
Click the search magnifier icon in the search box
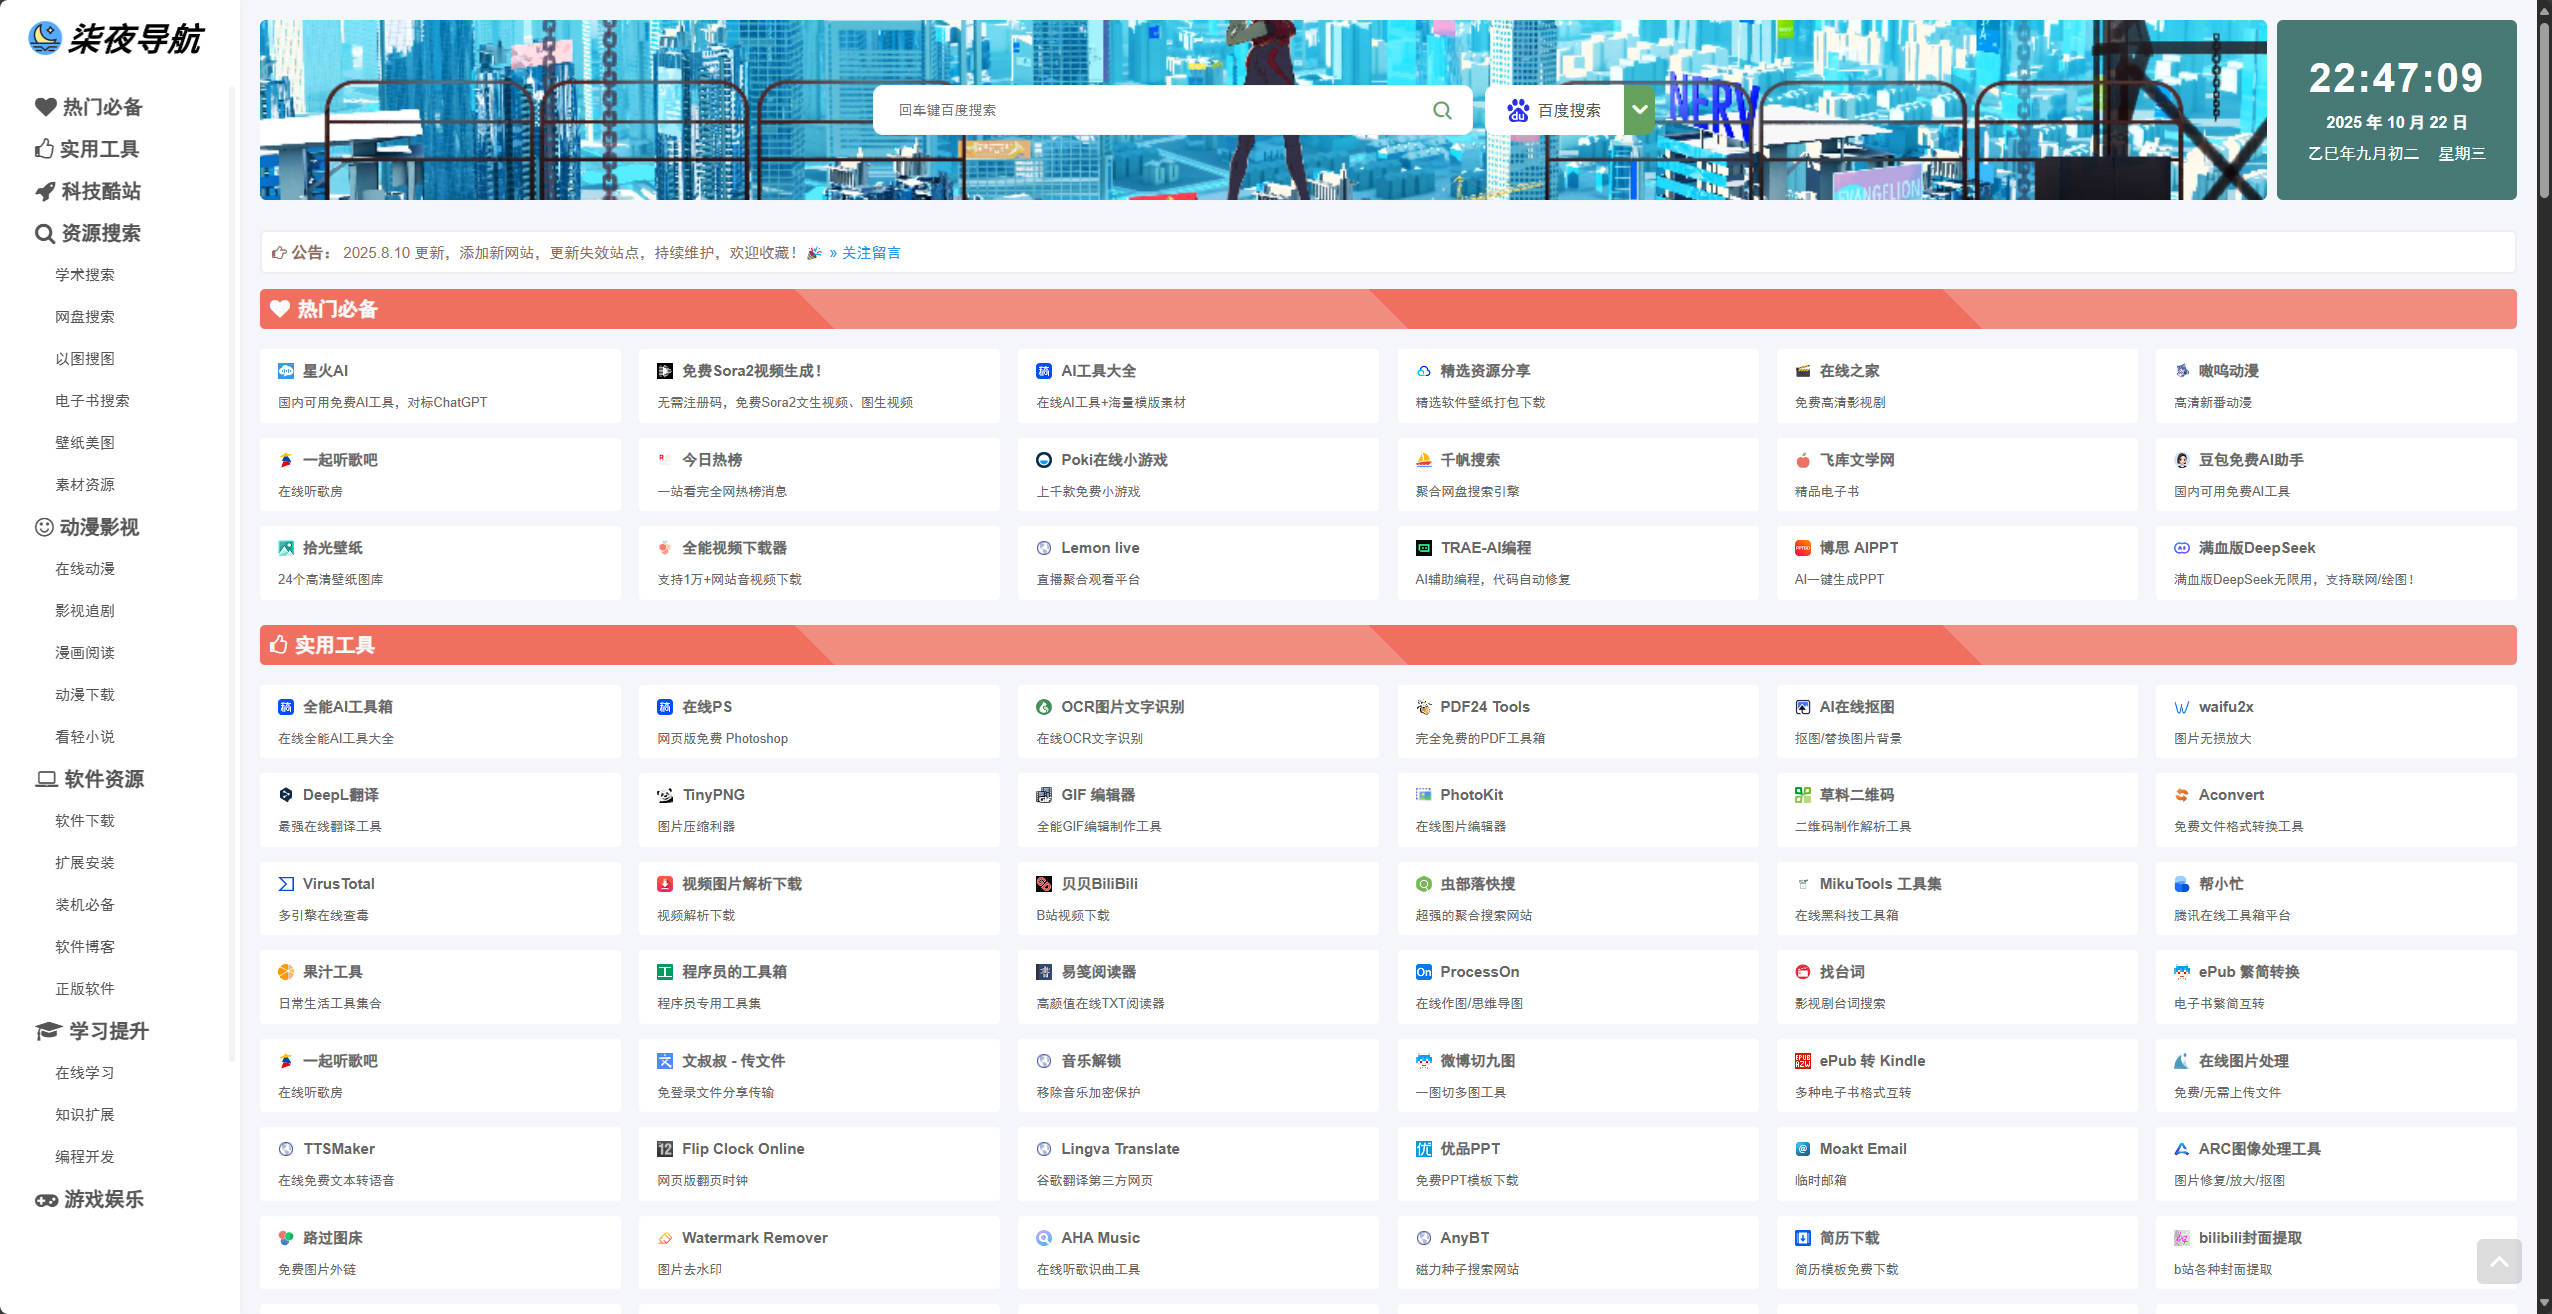(1442, 110)
